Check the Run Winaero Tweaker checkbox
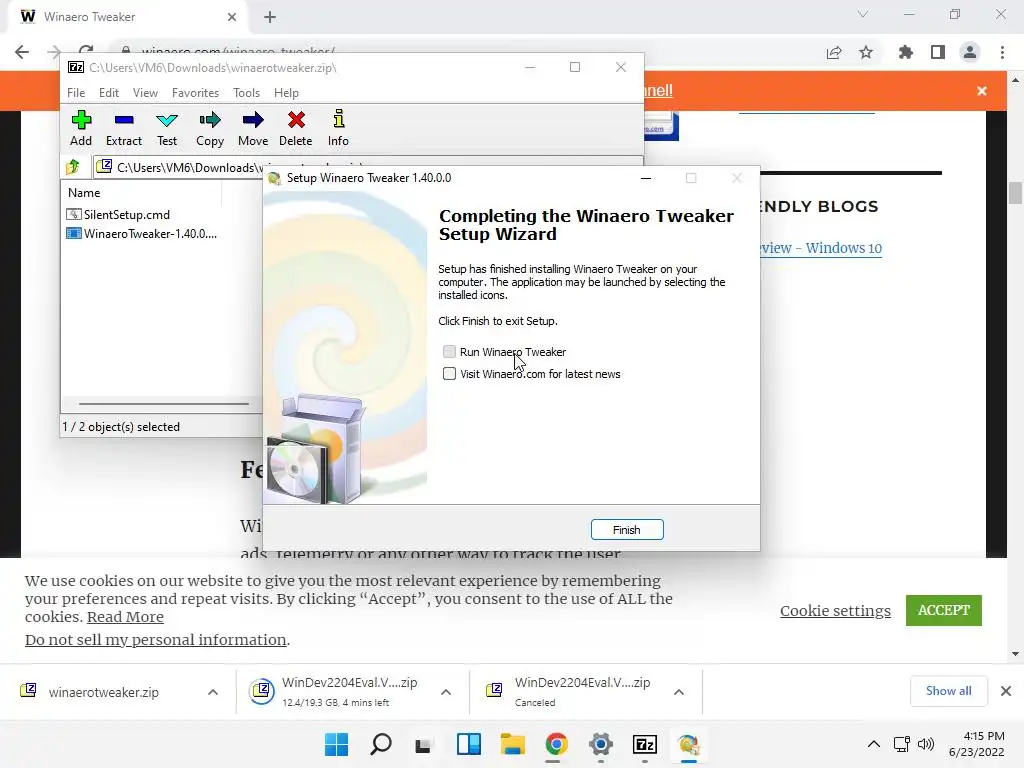The image size is (1024, 768). [449, 352]
